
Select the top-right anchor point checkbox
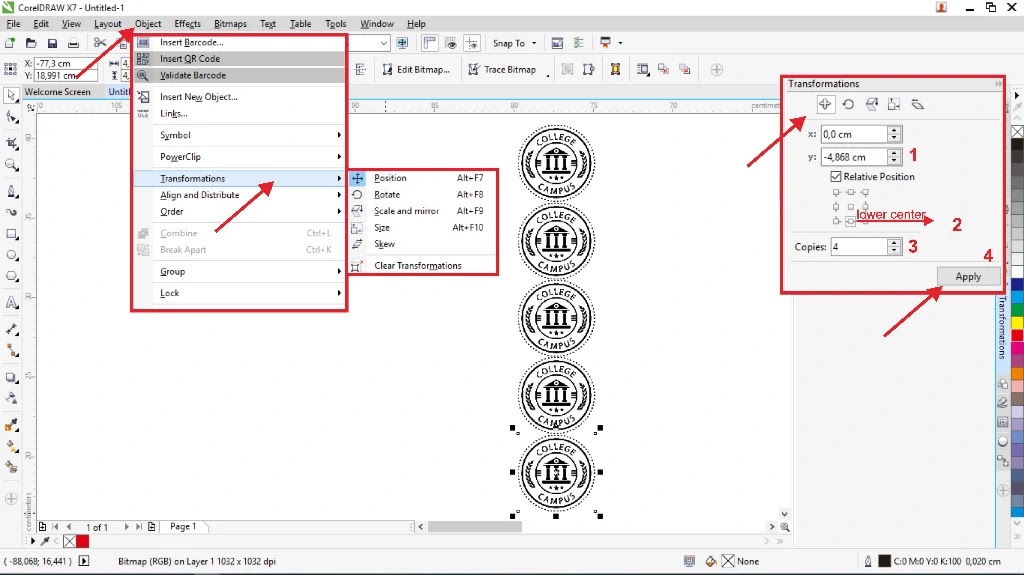click(x=865, y=193)
